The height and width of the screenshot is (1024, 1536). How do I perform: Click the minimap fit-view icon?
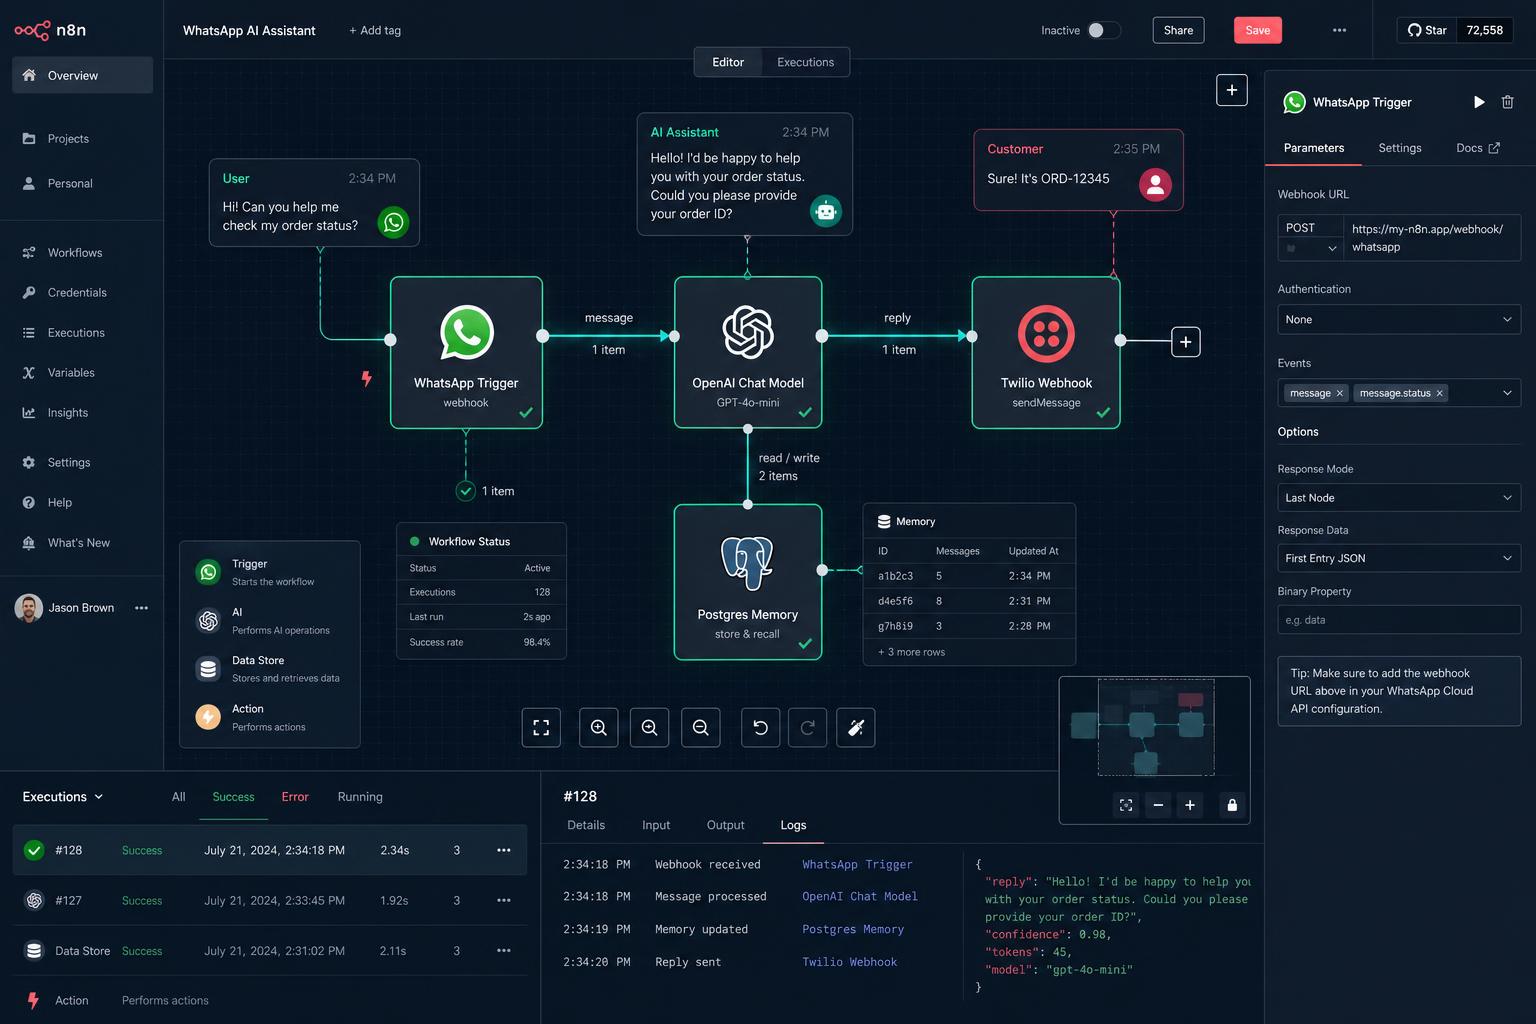coord(1126,805)
